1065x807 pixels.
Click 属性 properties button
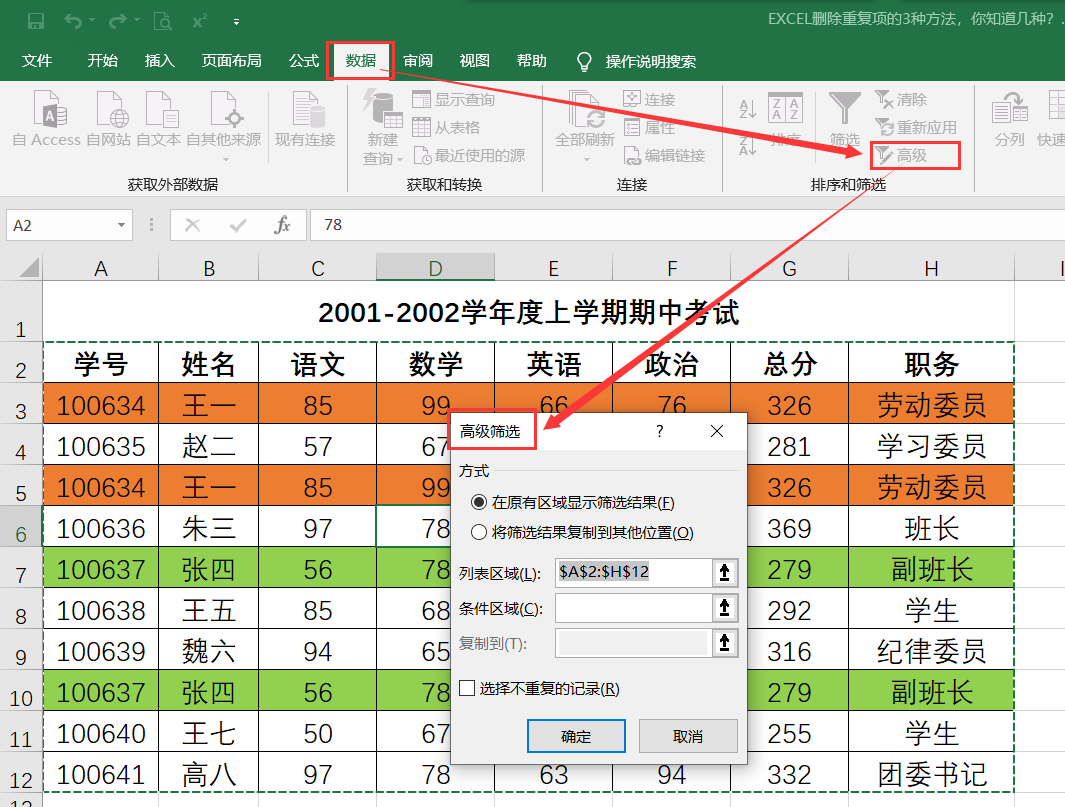point(649,128)
